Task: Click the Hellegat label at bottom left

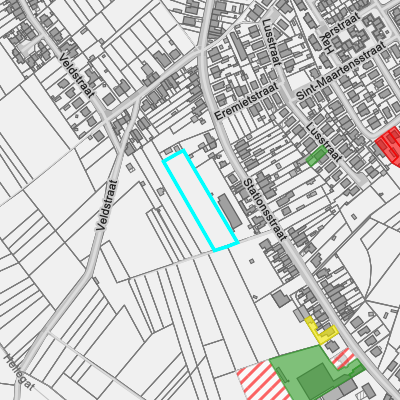Action: click(x=19, y=372)
